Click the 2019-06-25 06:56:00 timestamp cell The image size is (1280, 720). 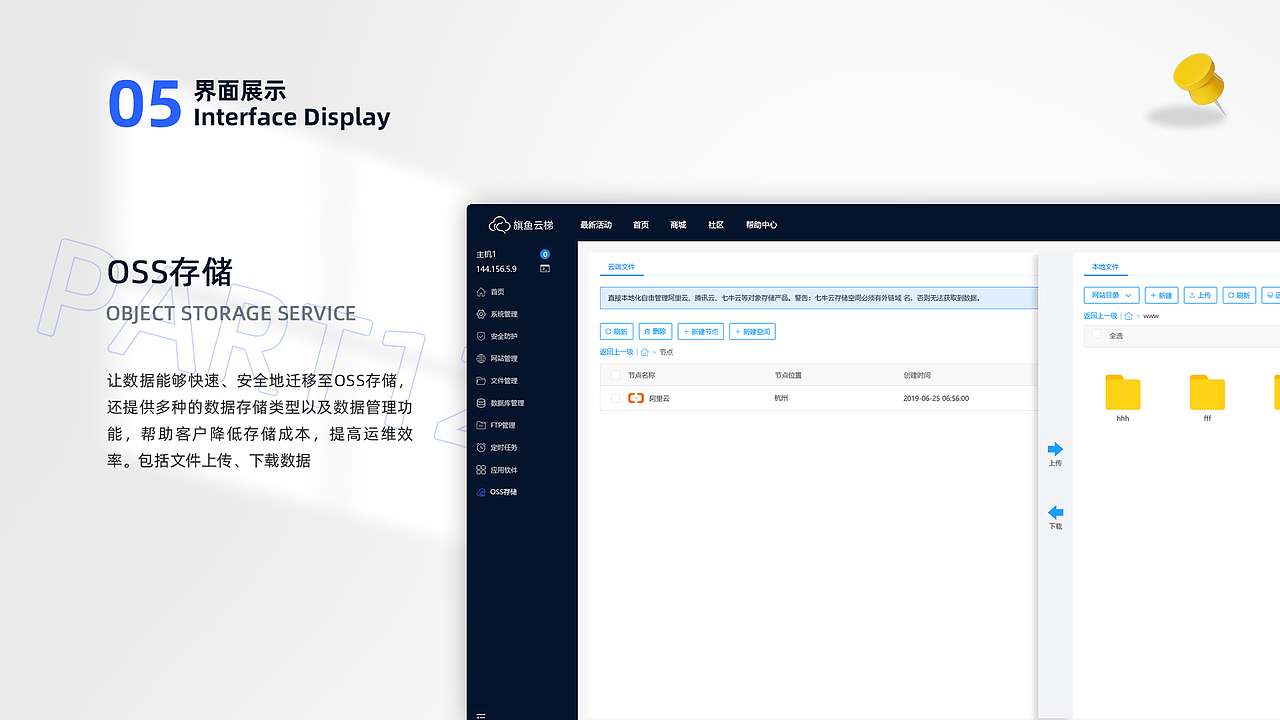[x=936, y=398]
